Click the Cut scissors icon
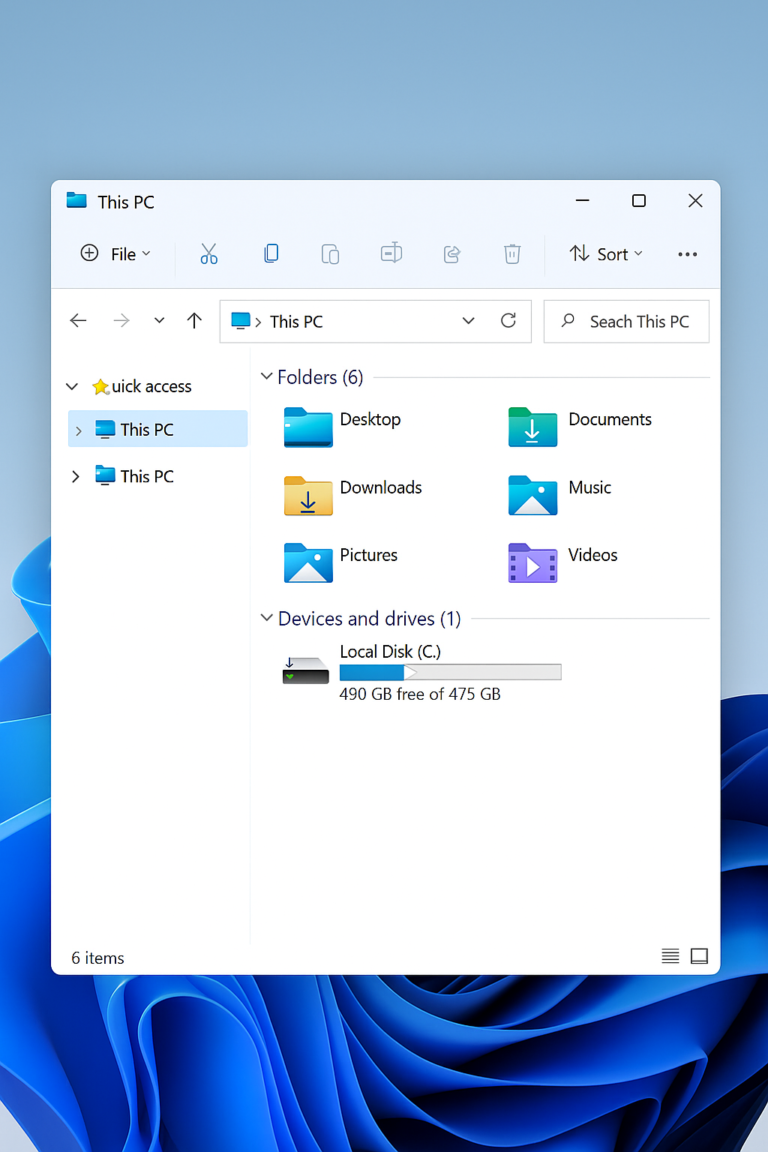Image resolution: width=768 pixels, height=1152 pixels. pos(208,254)
